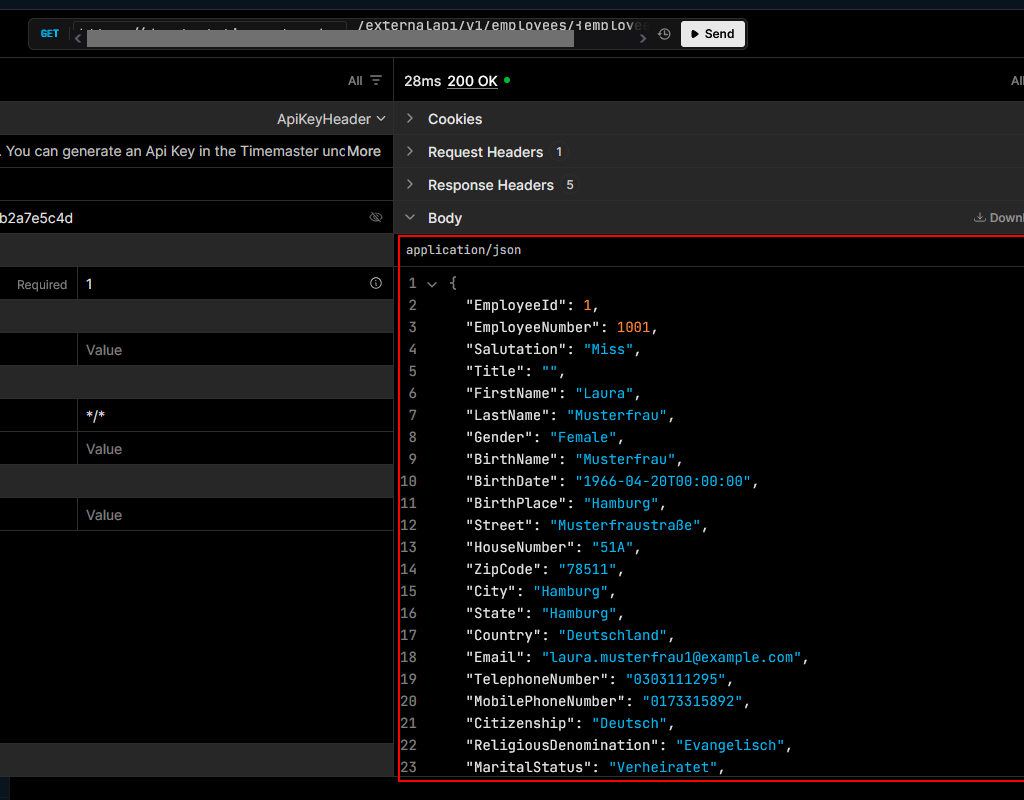Expand the Request Headers section

click(x=485, y=152)
